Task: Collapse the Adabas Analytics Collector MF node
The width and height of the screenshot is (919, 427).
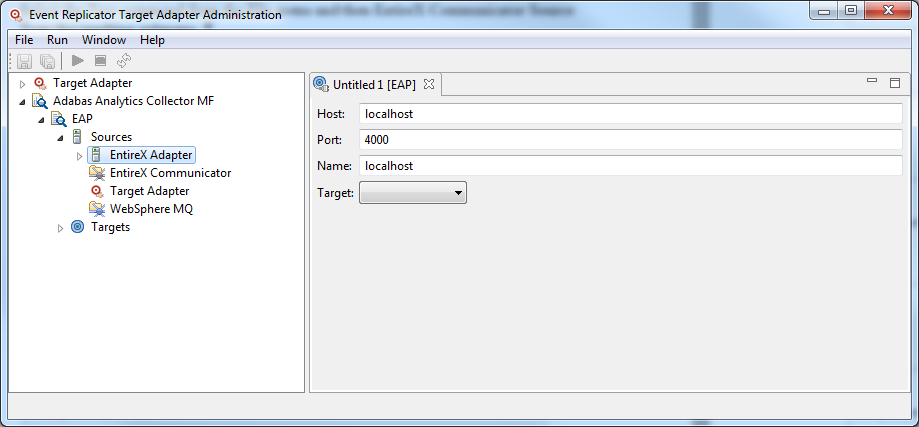Action: click(23, 102)
